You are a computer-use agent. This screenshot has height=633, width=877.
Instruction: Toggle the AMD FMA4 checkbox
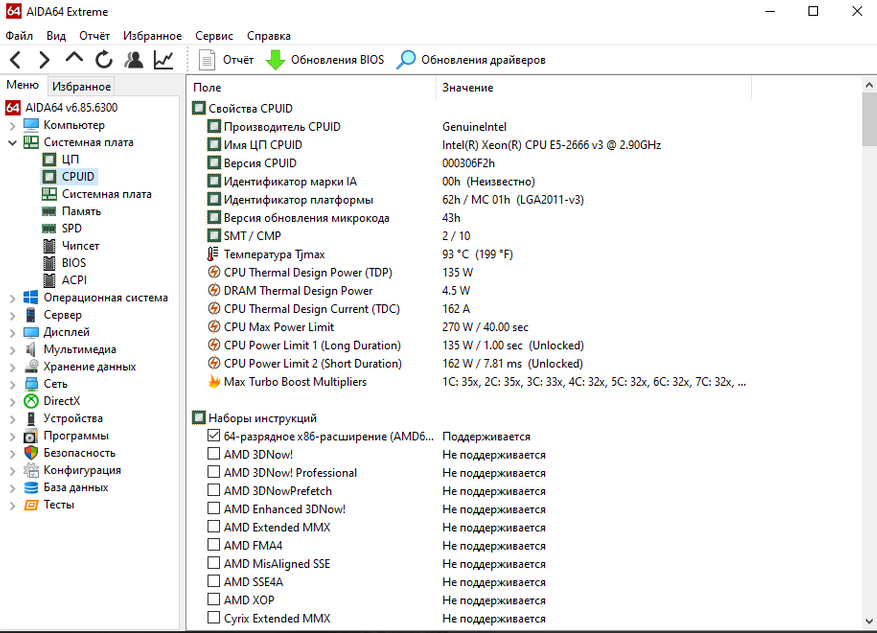pyautogui.click(x=213, y=546)
